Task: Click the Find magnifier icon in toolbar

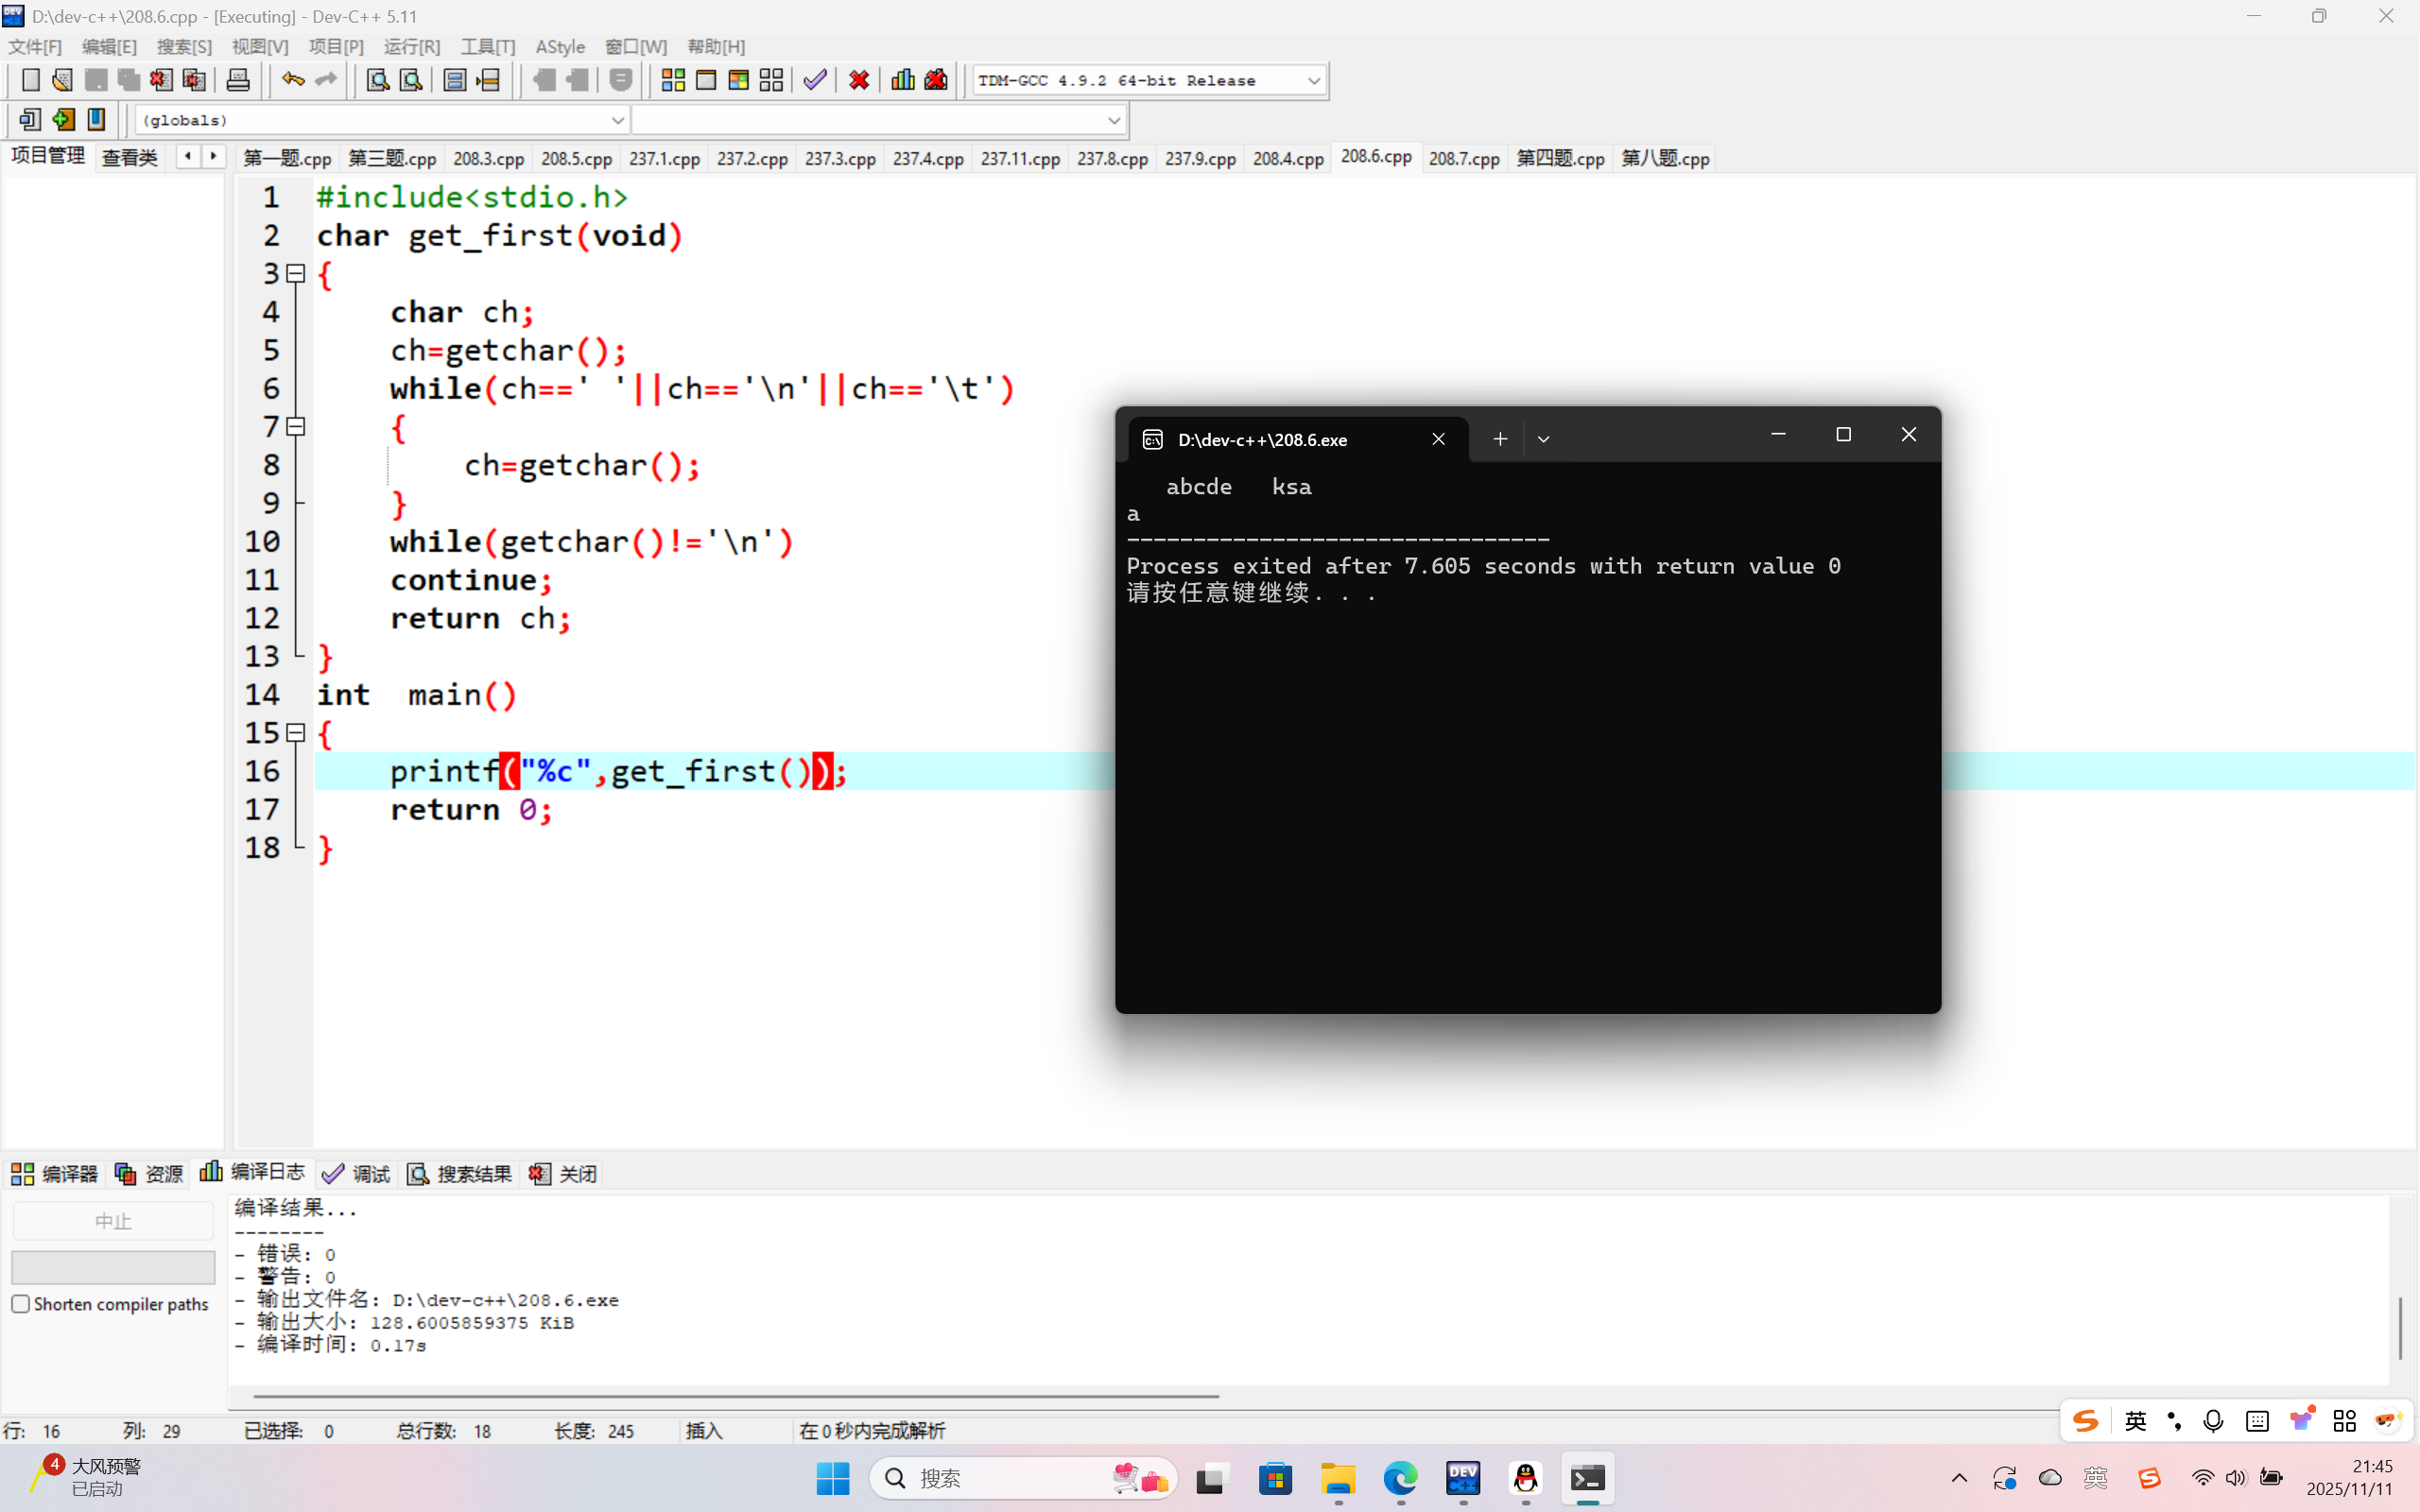Action: pyautogui.click(x=378, y=80)
